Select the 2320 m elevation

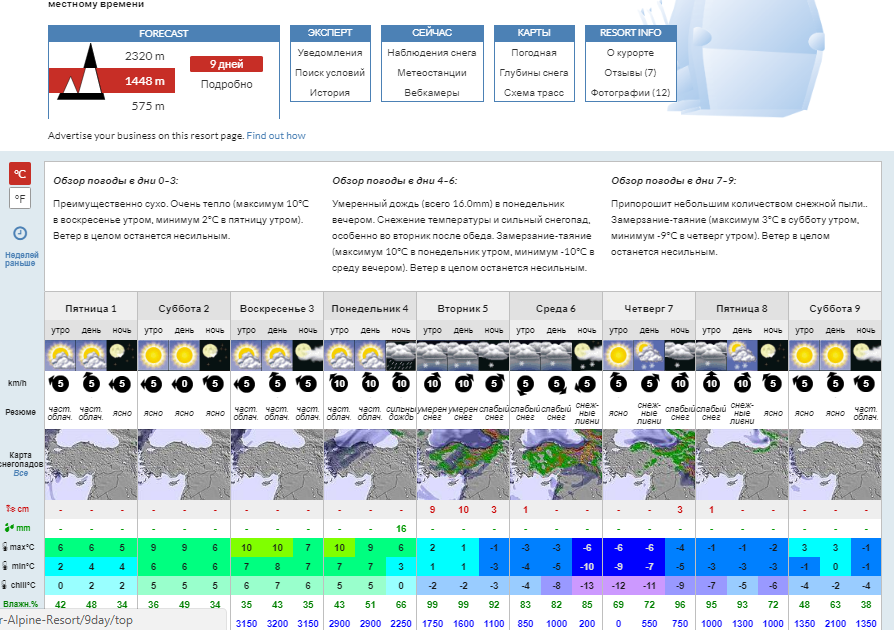(145, 56)
